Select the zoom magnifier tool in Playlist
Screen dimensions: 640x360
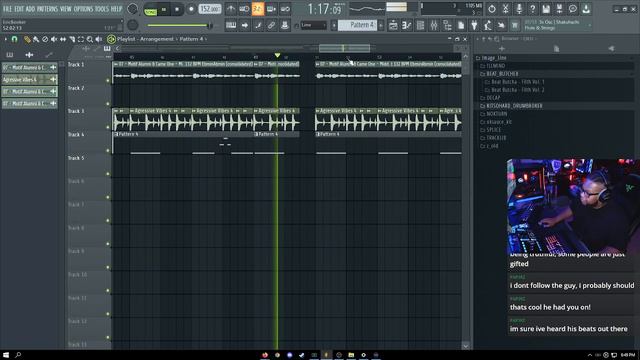point(90,39)
